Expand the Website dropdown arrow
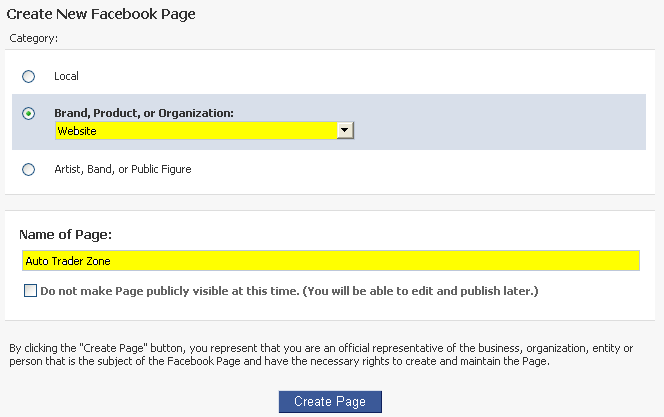This screenshot has height=417, width=664. pos(345,130)
